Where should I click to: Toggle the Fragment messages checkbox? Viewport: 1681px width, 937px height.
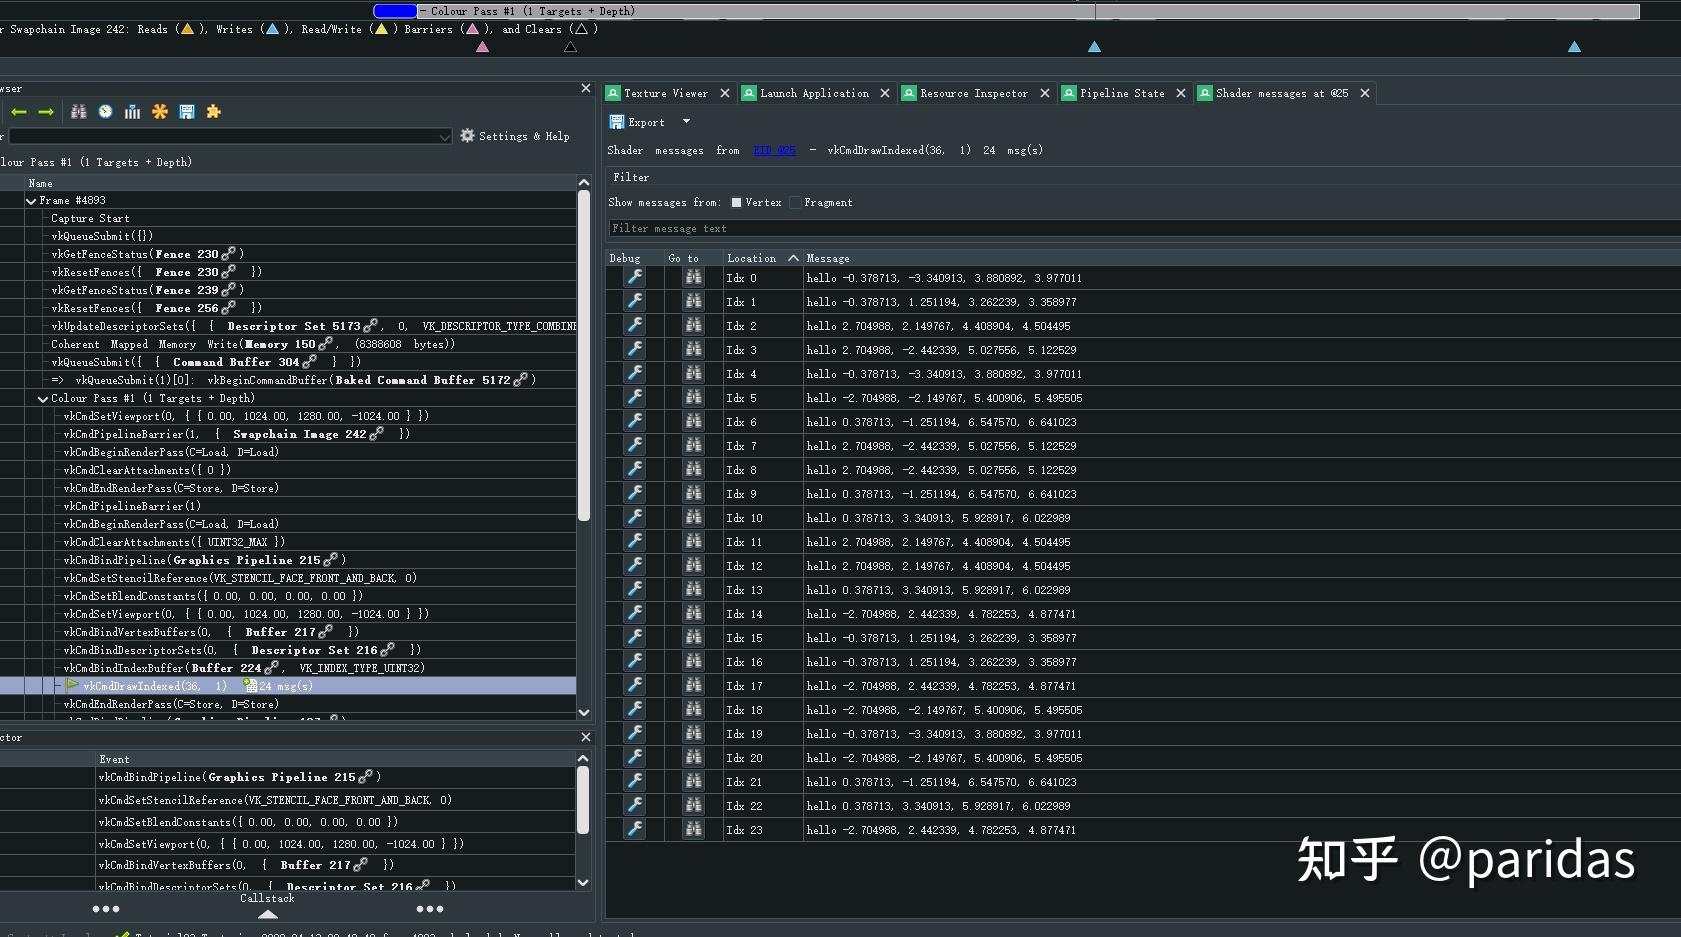pyautogui.click(x=795, y=203)
